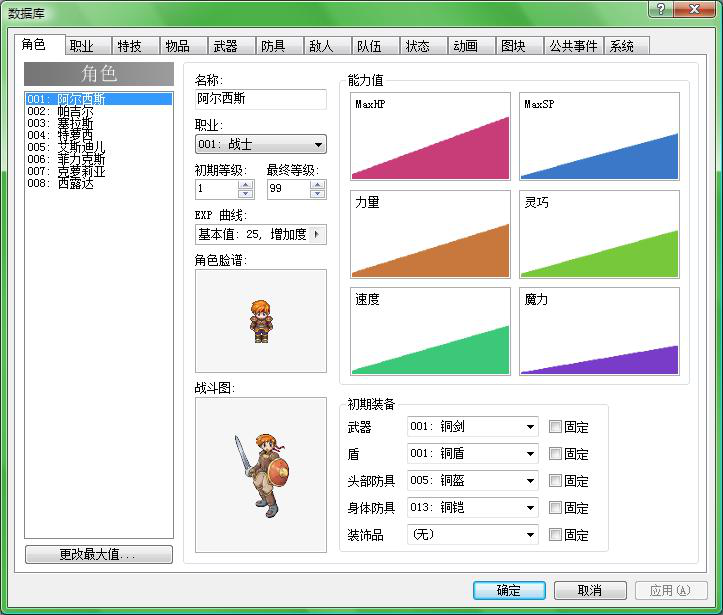Open the 公共事件 tab

573,46
